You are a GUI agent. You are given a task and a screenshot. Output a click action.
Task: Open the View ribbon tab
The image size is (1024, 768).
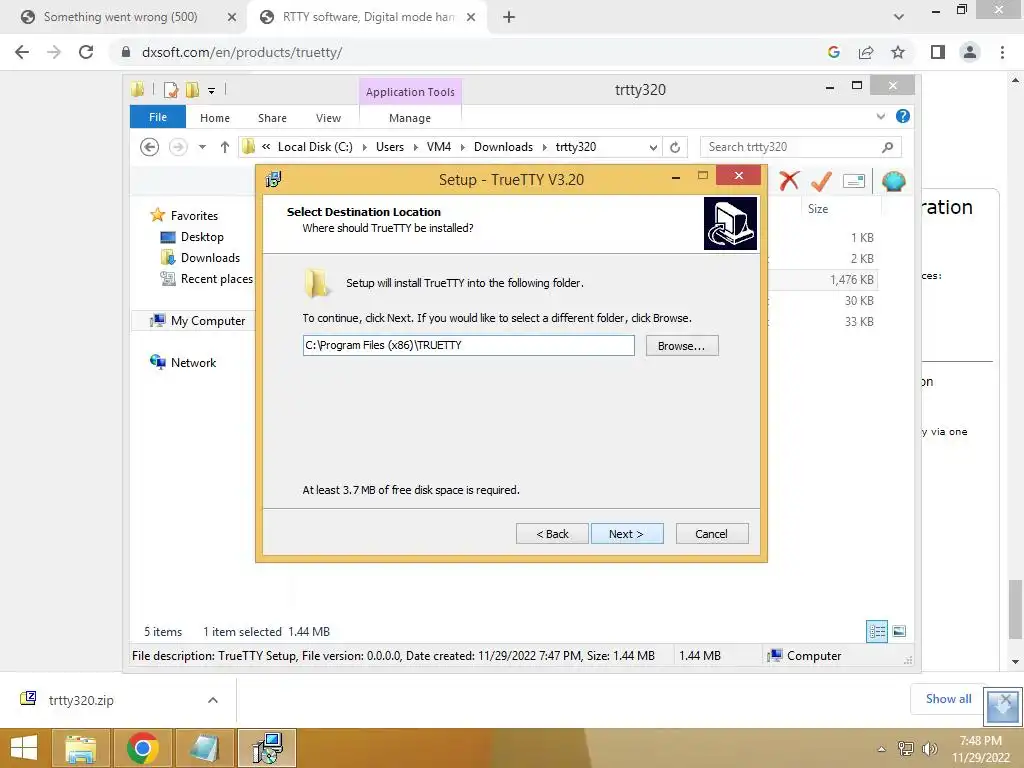(x=328, y=118)
